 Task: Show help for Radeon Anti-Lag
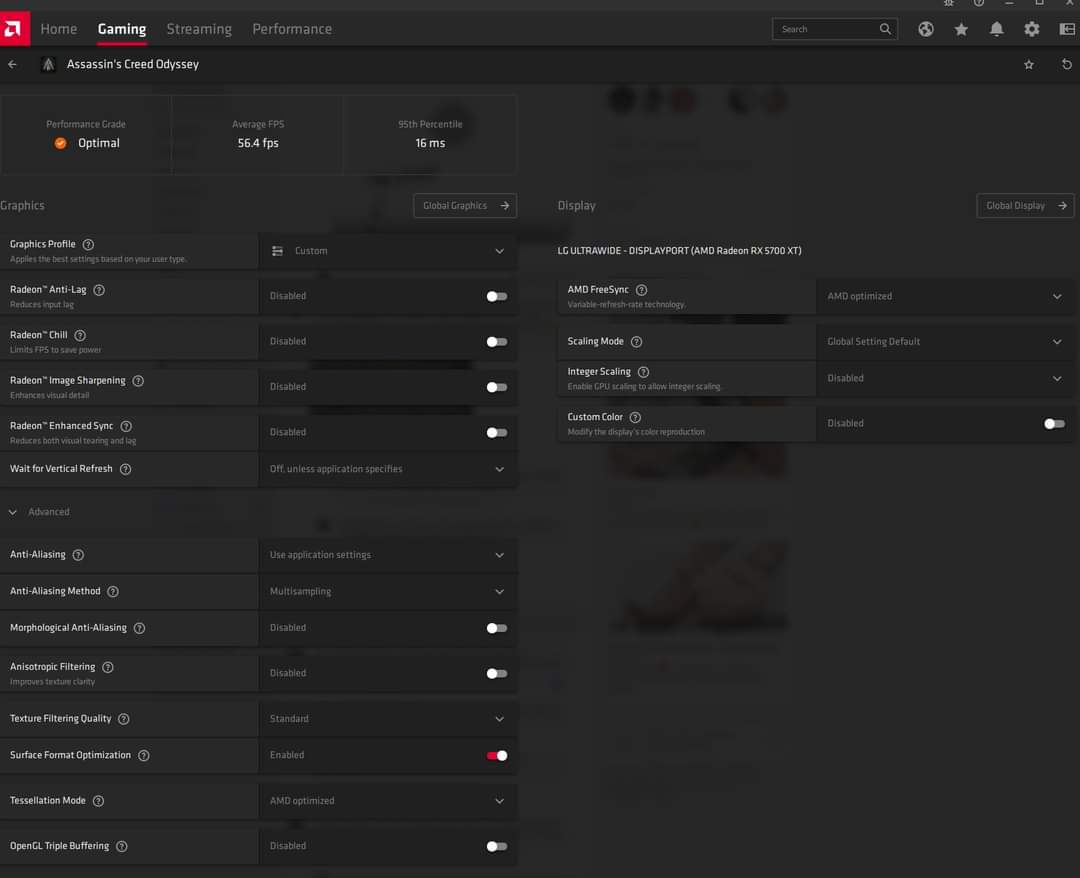pos(99,290)
